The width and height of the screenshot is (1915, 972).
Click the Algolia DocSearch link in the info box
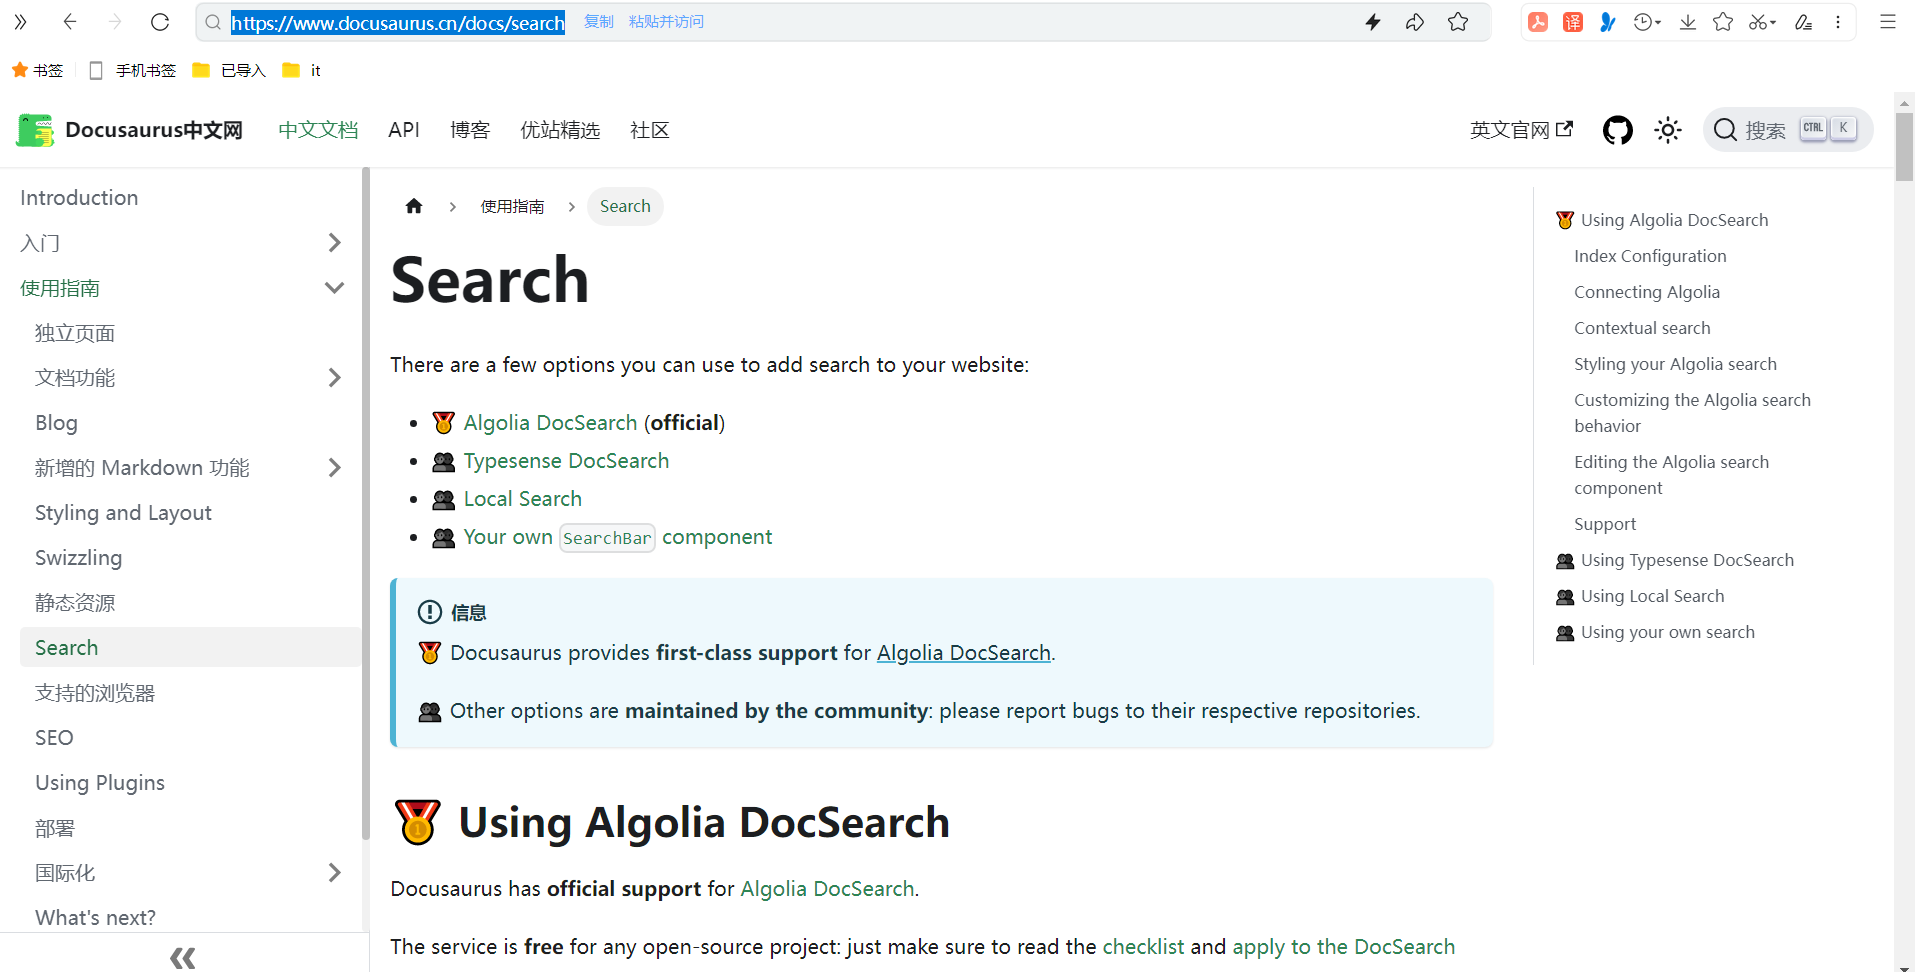(964, 653)
